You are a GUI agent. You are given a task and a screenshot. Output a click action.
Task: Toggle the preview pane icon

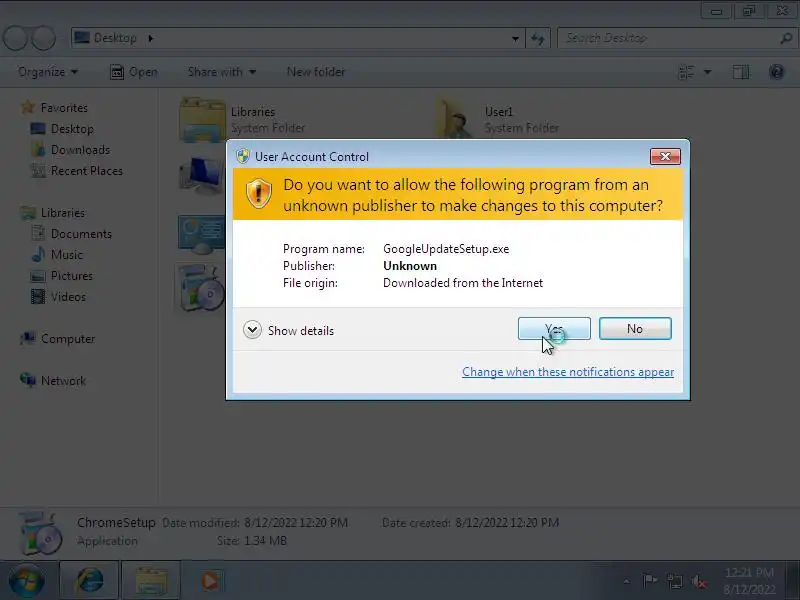tap(741, 72)
